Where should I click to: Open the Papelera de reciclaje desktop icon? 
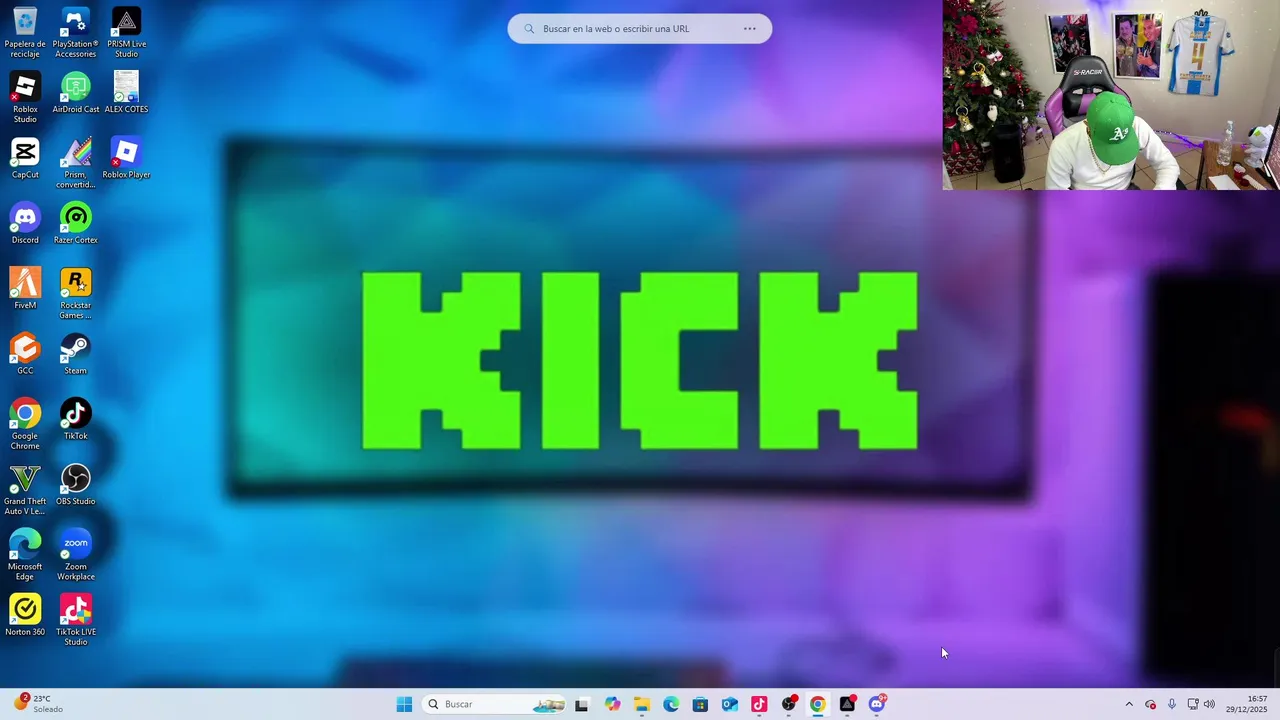coord(25,33)
